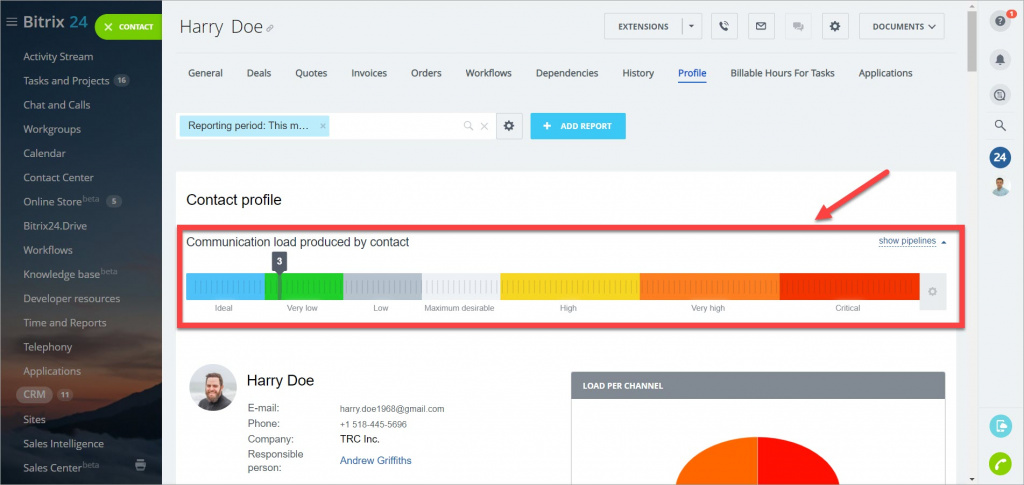The image size is (1024, 485).
Task: Switch to the Deals tab
Action: pos(259,73)
